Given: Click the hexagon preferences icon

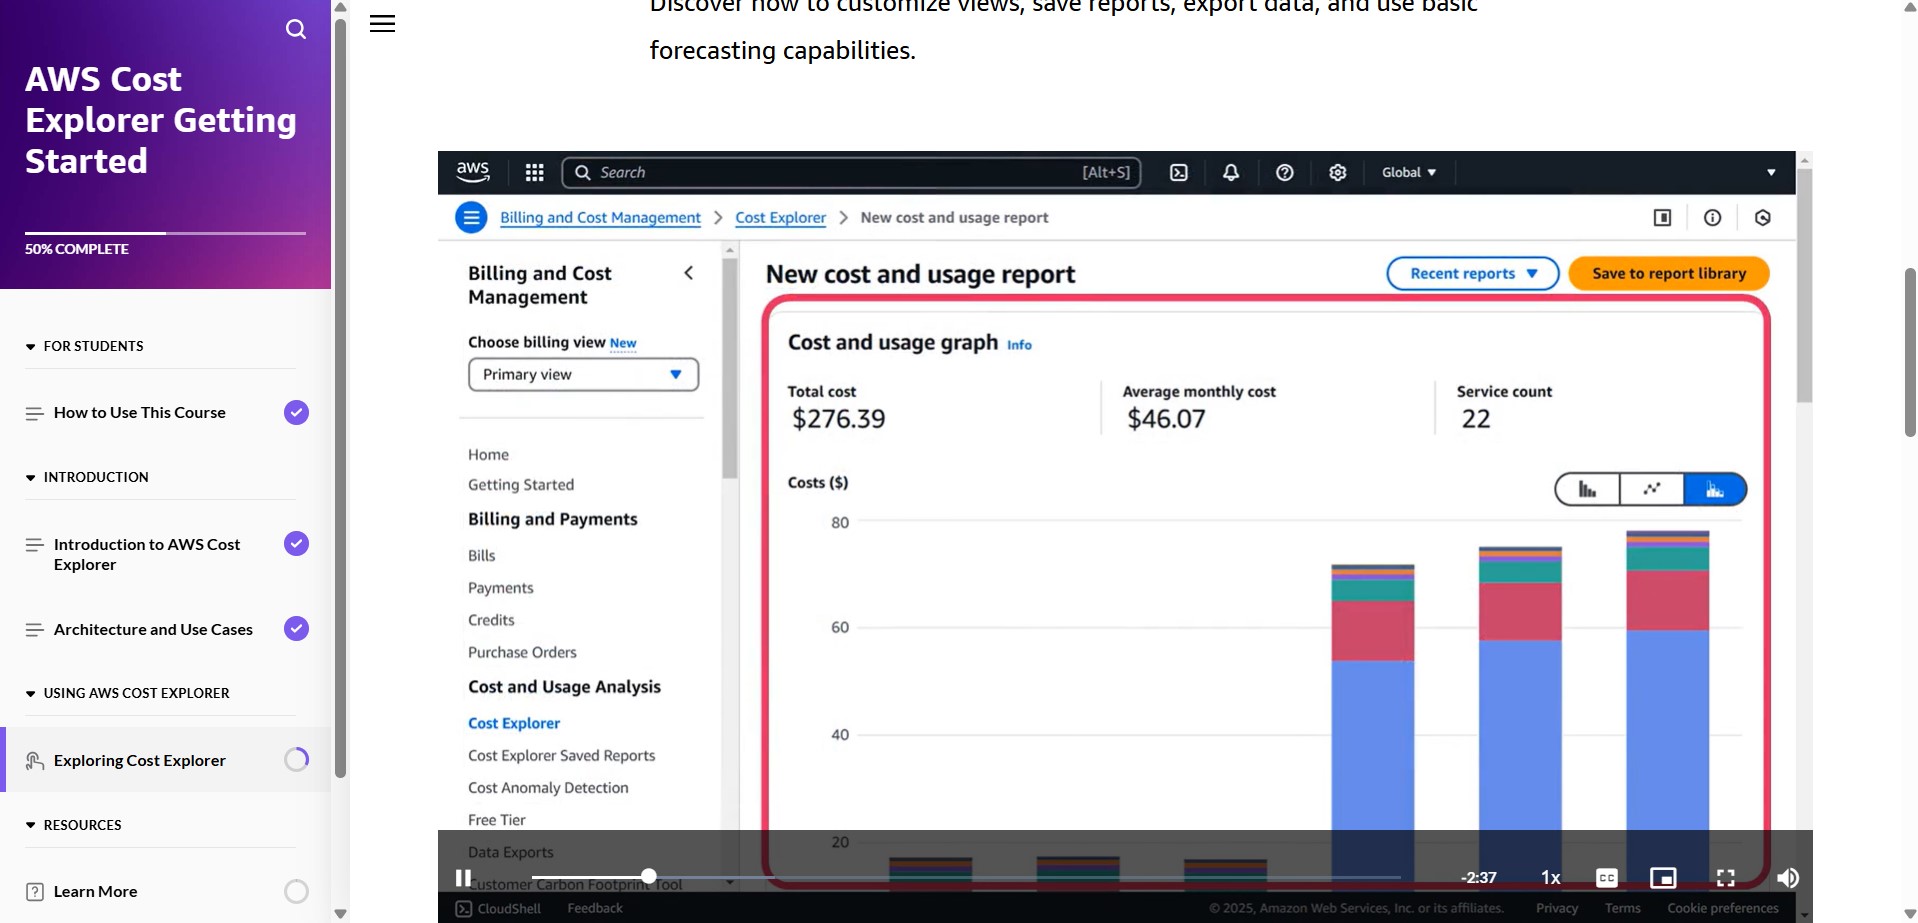Looking at the screenshot, I should click(1763, 218).
